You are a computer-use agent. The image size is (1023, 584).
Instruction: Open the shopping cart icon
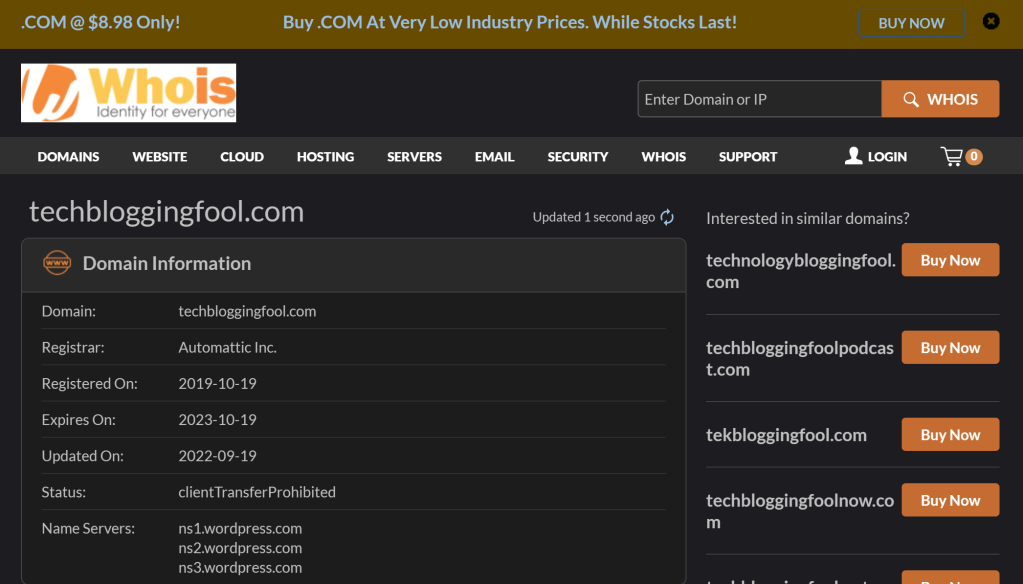[953, 156]
